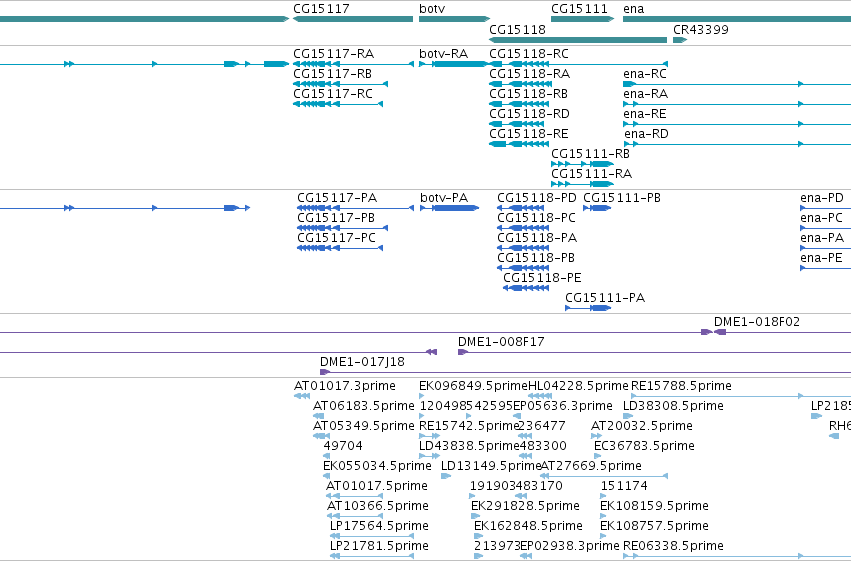Click the CG15118 gene bar label

click(x=517, y=30)
